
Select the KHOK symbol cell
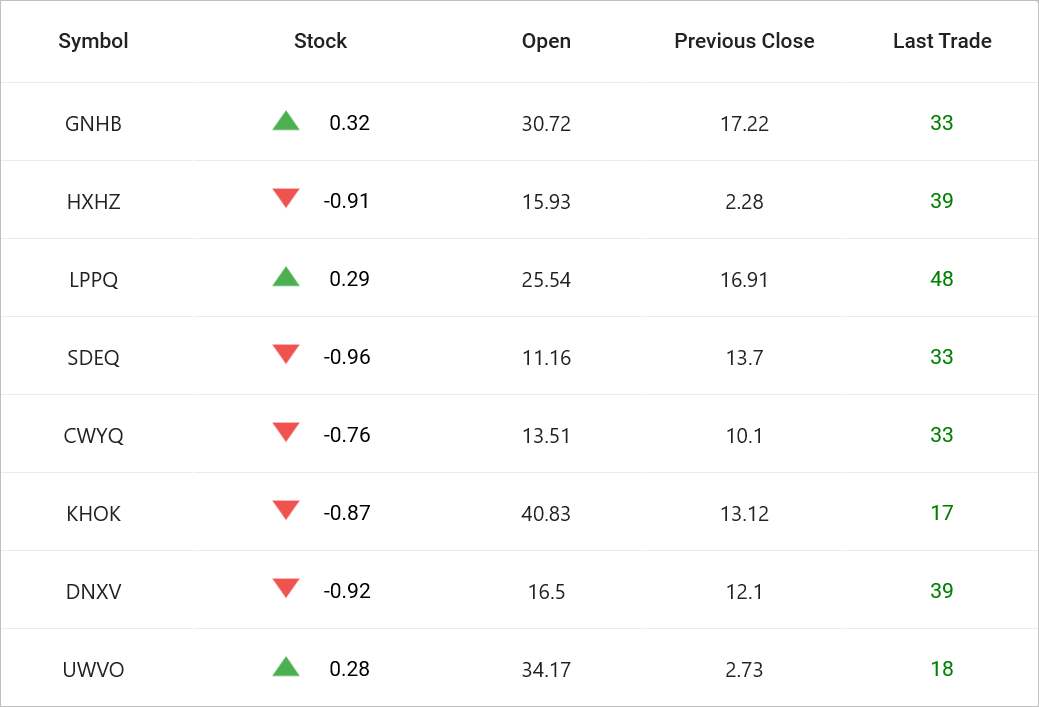pyautogui.click(x=94, y=514)
